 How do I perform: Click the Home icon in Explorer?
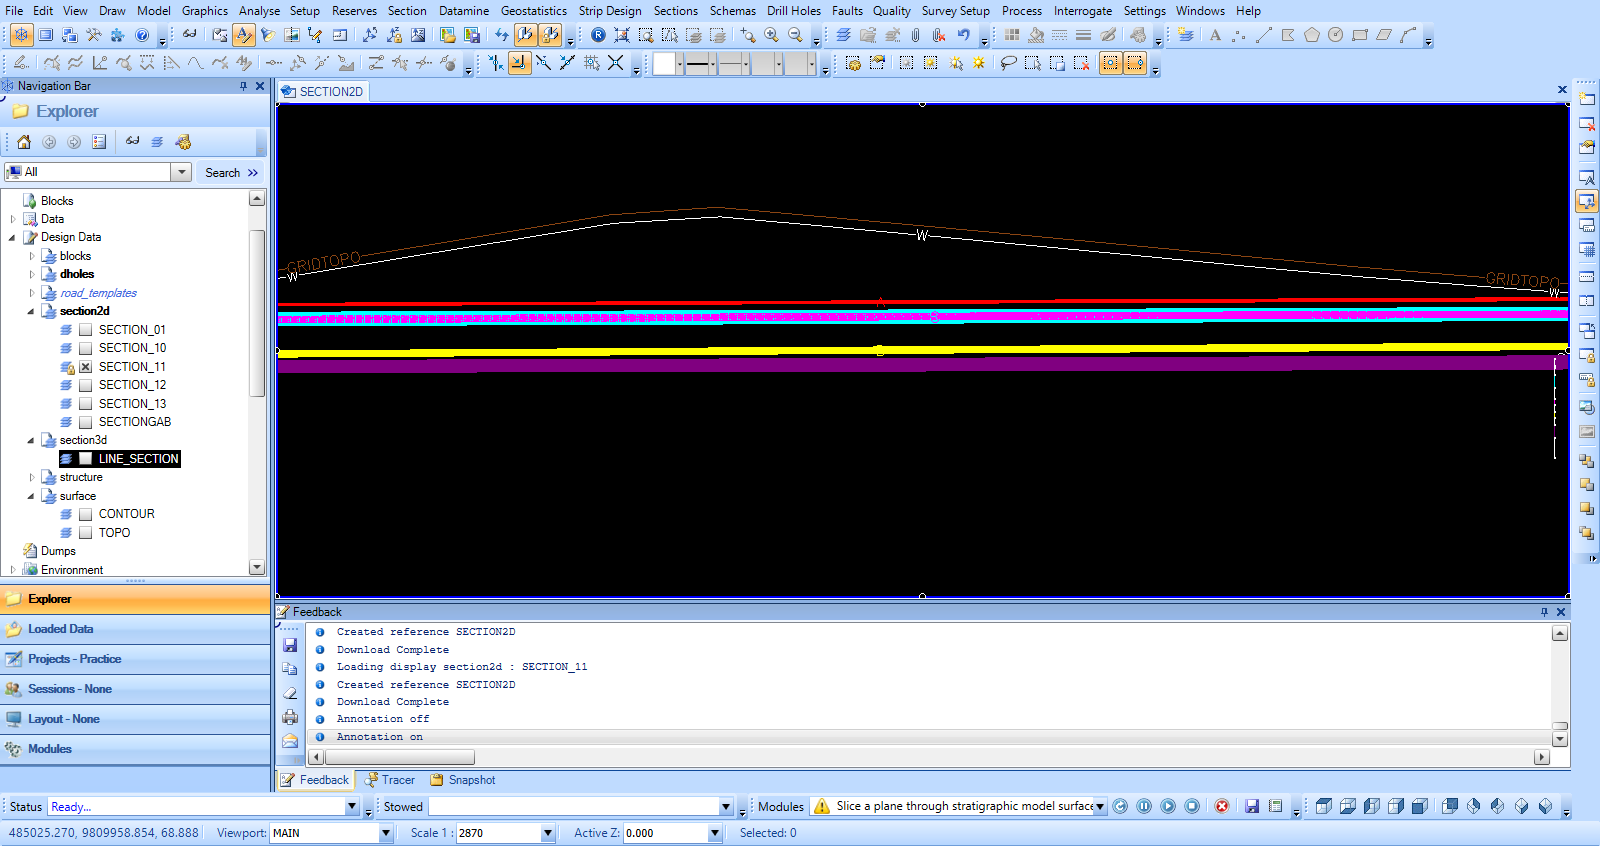point(24,142)
